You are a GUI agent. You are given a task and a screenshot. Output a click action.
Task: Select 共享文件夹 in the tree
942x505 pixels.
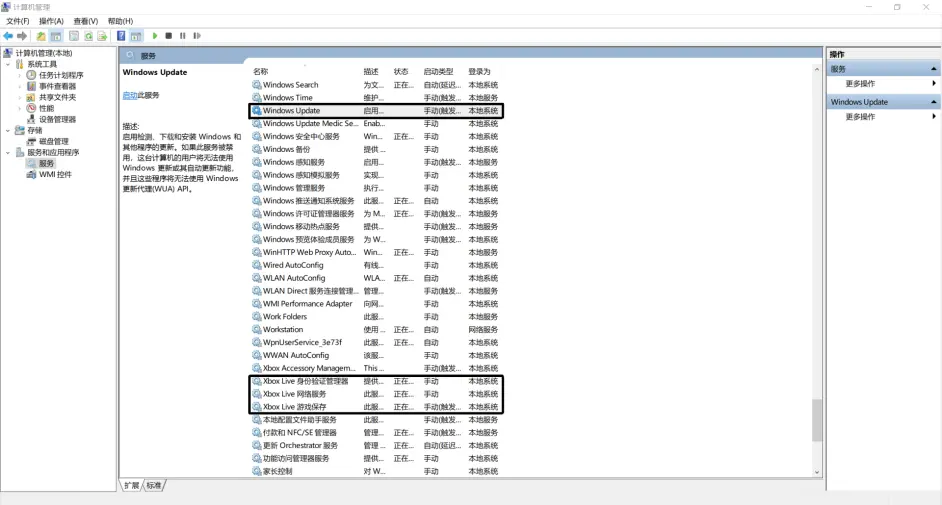pyautogui.click(x=58, y=97)
